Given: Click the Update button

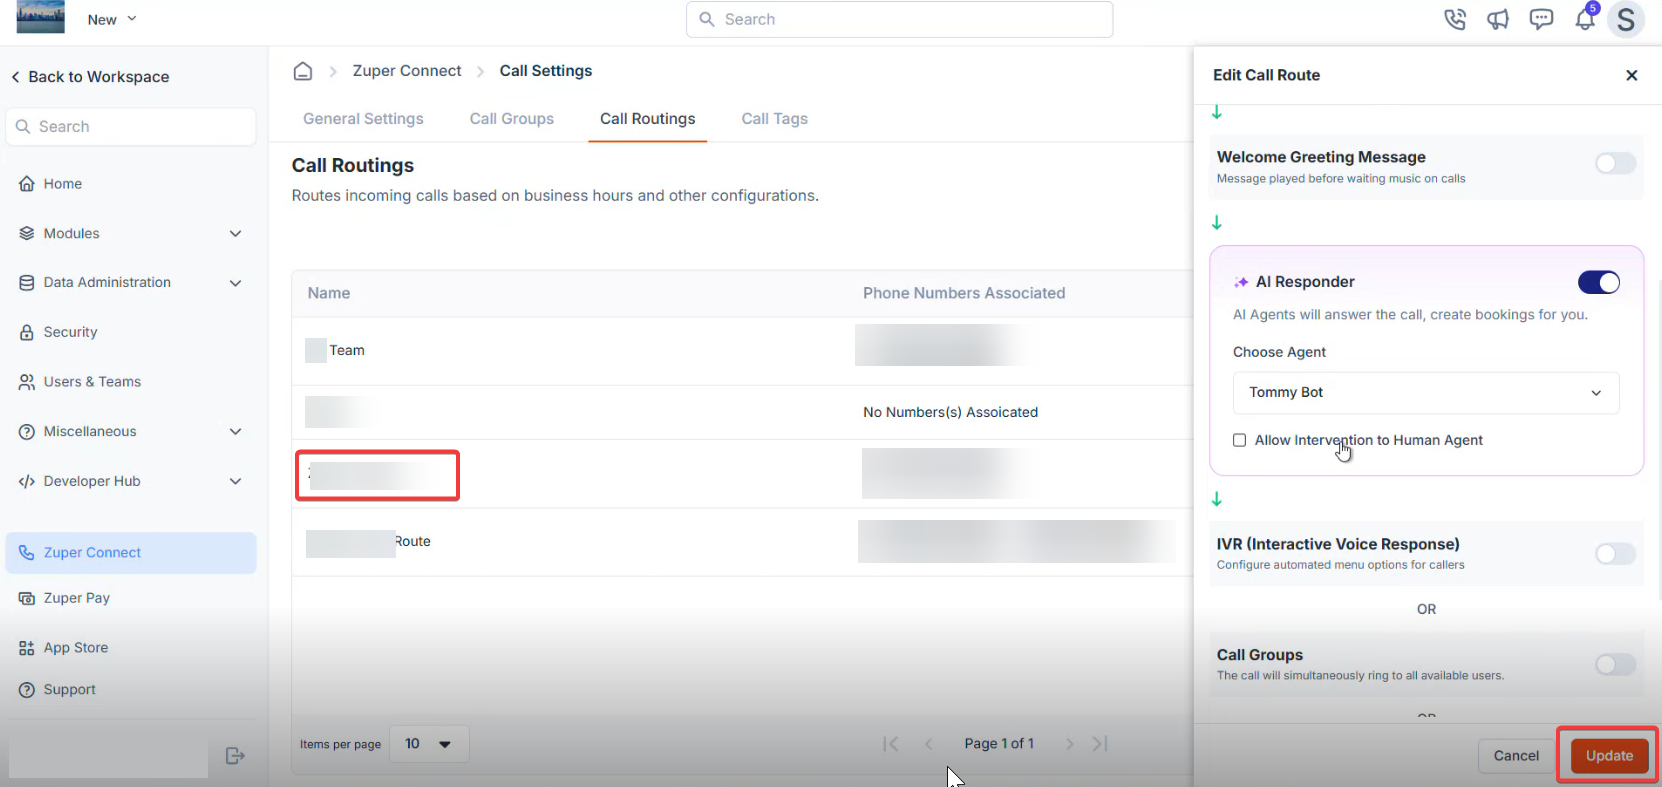Looking at the screenshot, I should point(1609,756).
